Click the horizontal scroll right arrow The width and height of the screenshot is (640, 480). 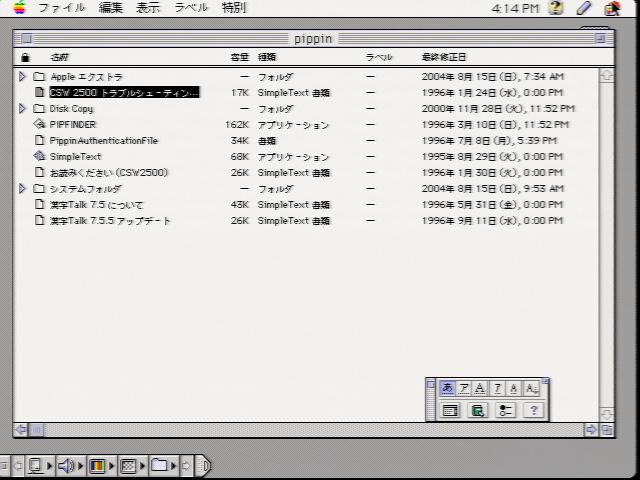click(x=591, y=429)
